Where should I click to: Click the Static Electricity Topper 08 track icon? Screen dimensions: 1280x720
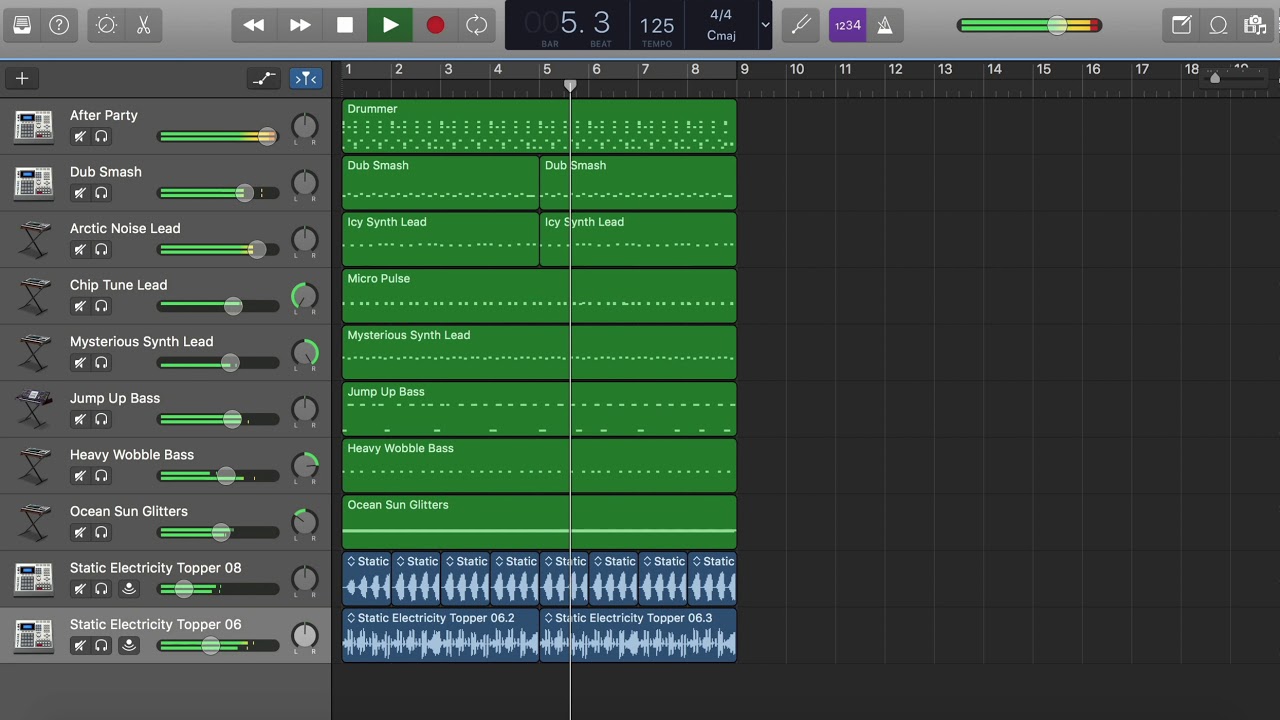click(33, 578)
